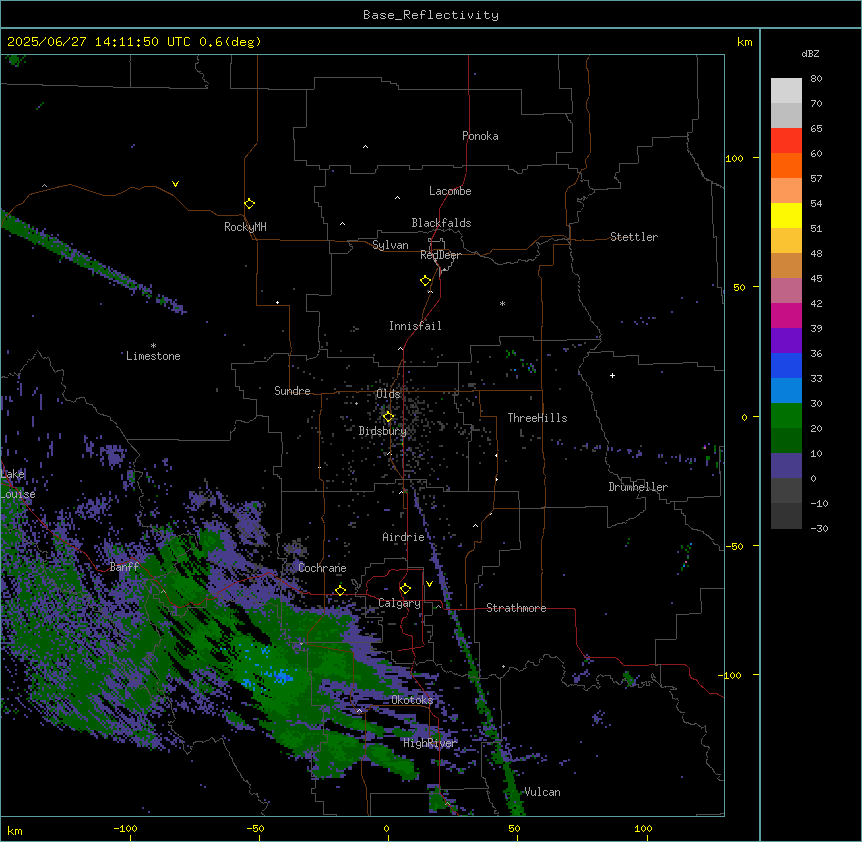Click the Olds city label
The image size is (862, 842).
click(388, 394)
